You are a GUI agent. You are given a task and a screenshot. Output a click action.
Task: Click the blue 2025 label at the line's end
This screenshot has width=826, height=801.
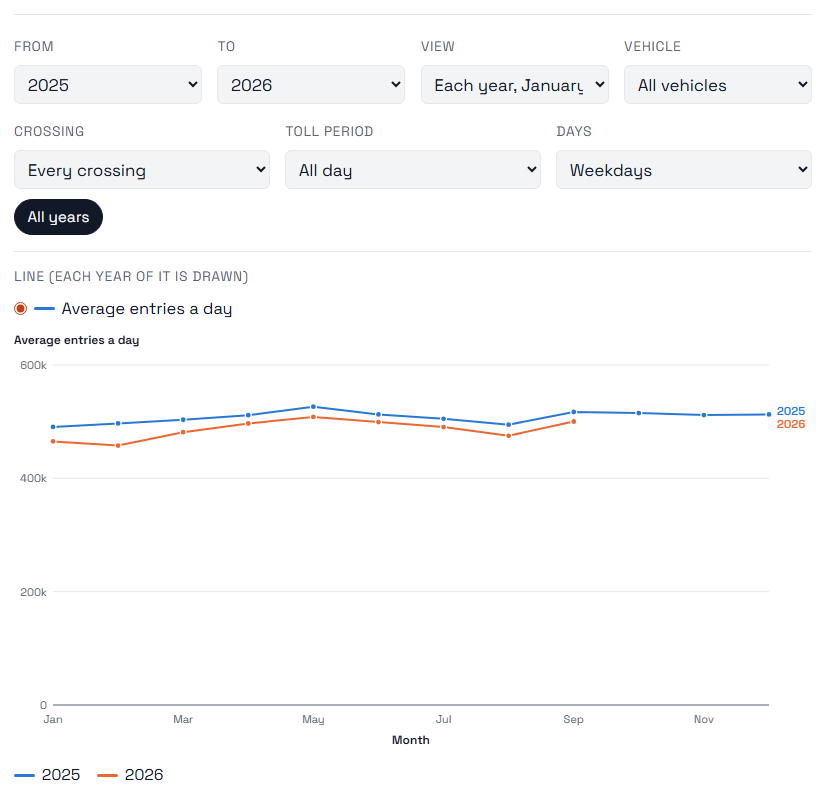[x=791, y=411]
